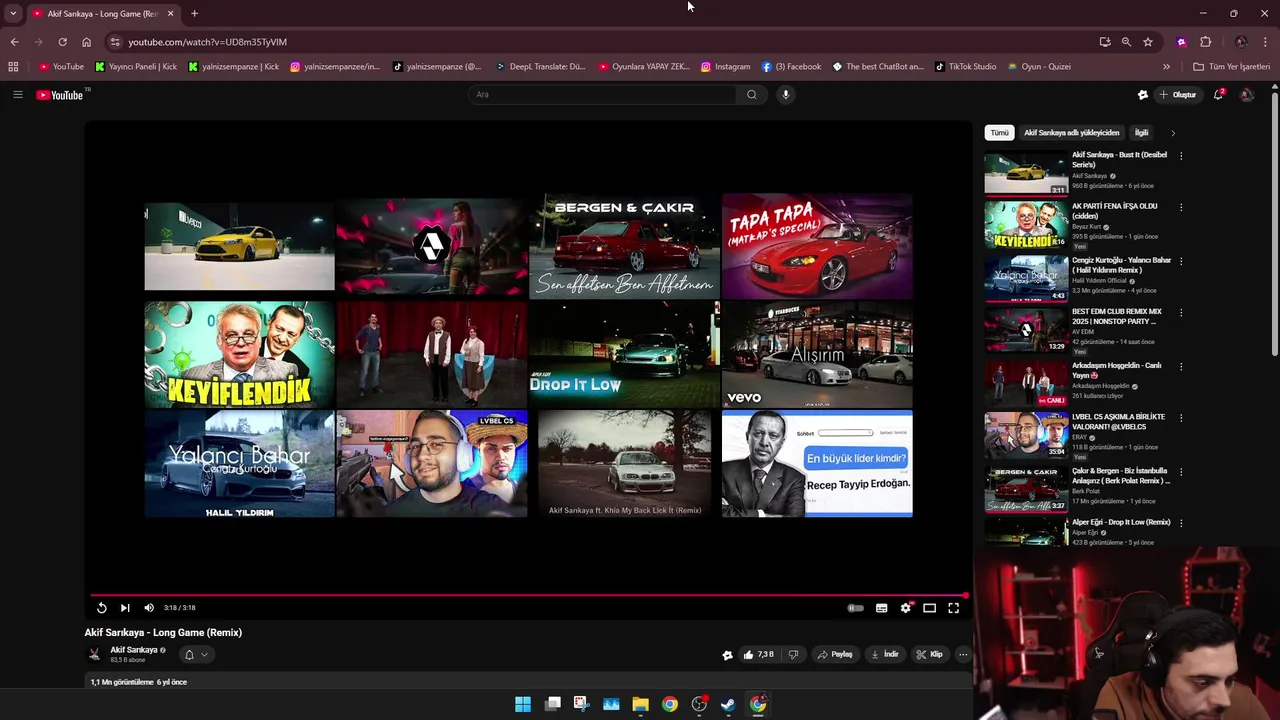The image size is (1280, 720).
Task: Open options for LVBEL C5 AŞKIMLA BİRLİKTE video
Action: pyautogui.click(x=1181, y=418)
